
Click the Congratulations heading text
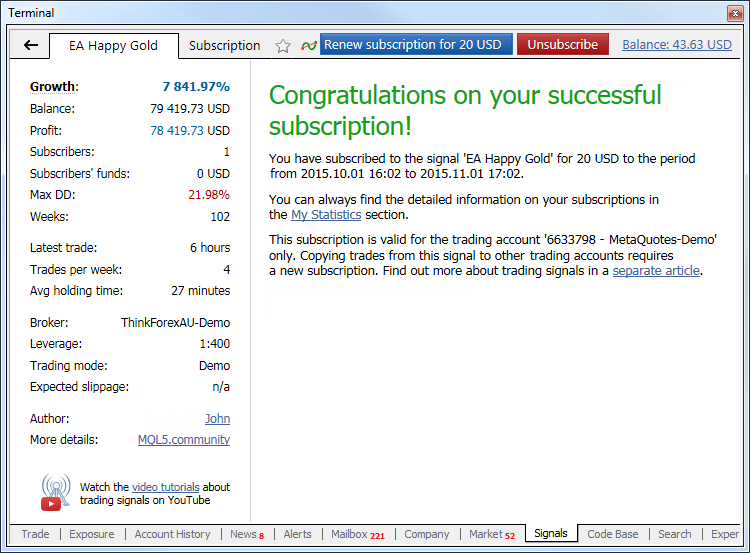coord(465,111)
